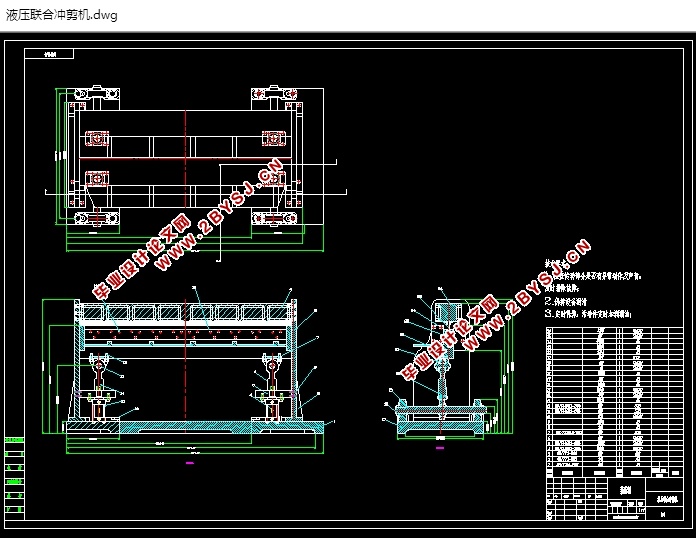Click the technical requirements notes text

coord(593,289)
